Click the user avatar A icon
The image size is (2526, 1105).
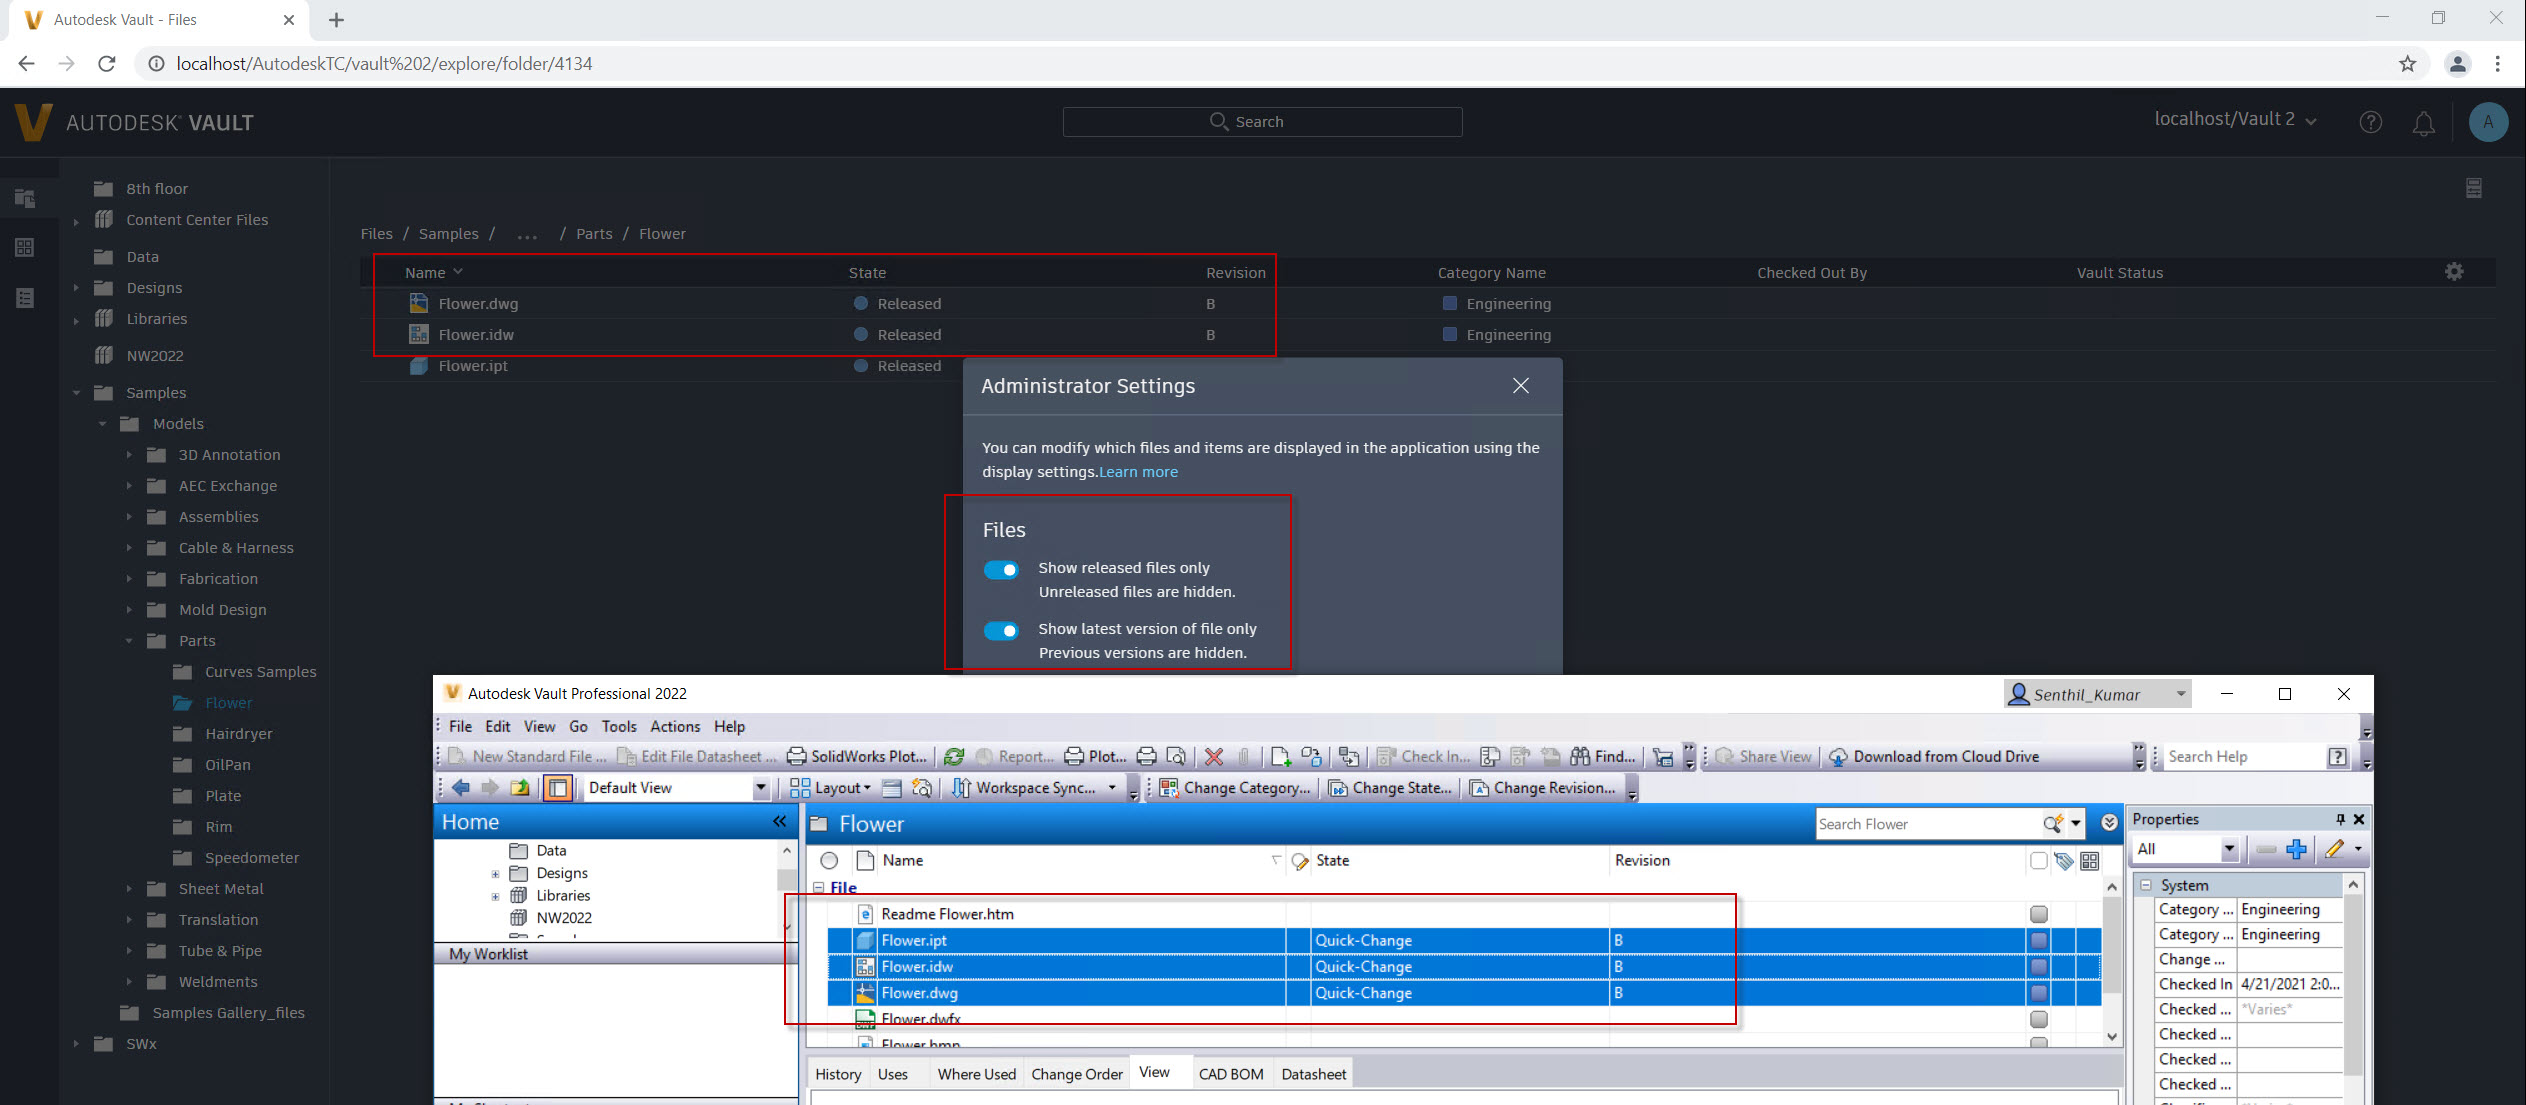click(2488, 122)
